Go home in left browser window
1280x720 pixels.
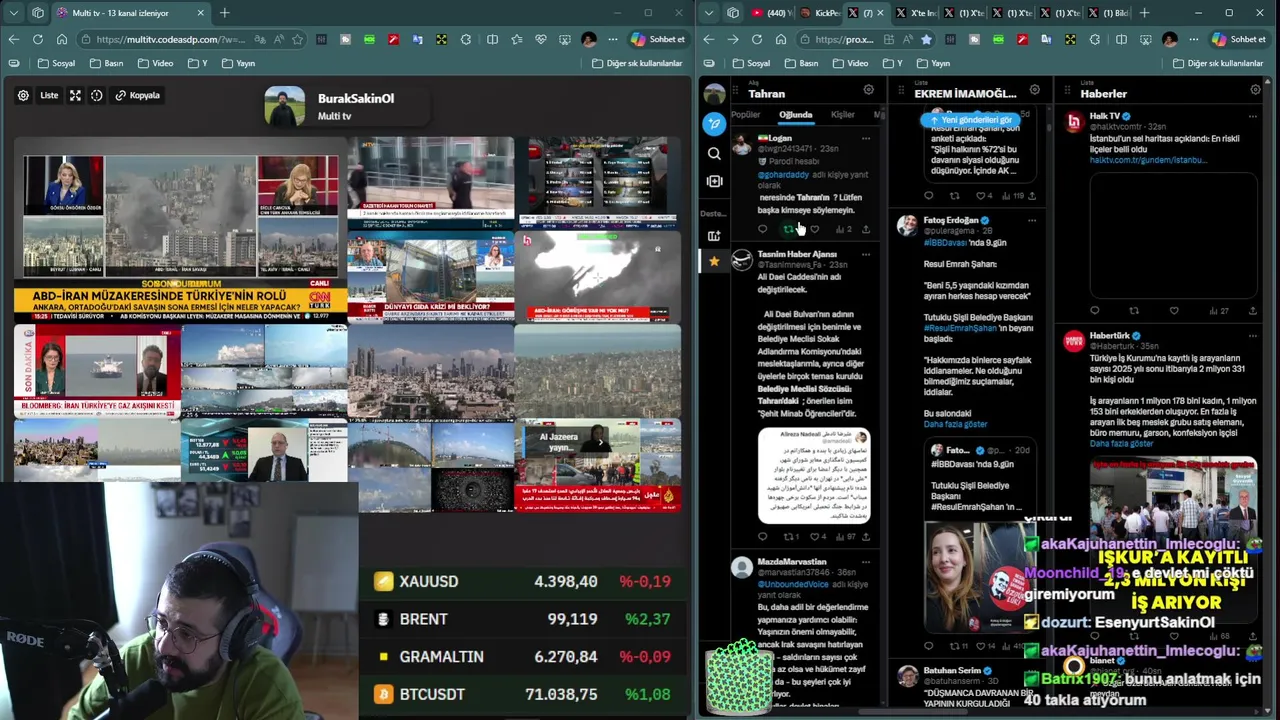[x=61, y=39]
